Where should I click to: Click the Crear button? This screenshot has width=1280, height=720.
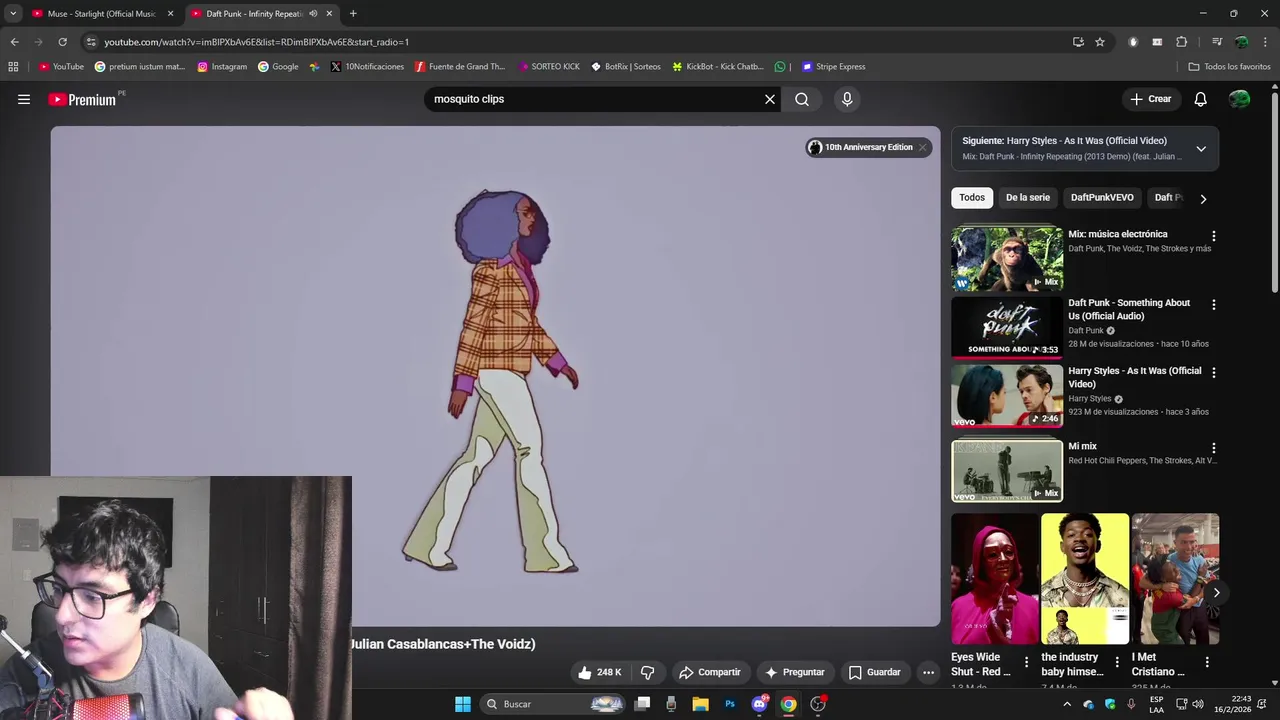click(1151, 99)
